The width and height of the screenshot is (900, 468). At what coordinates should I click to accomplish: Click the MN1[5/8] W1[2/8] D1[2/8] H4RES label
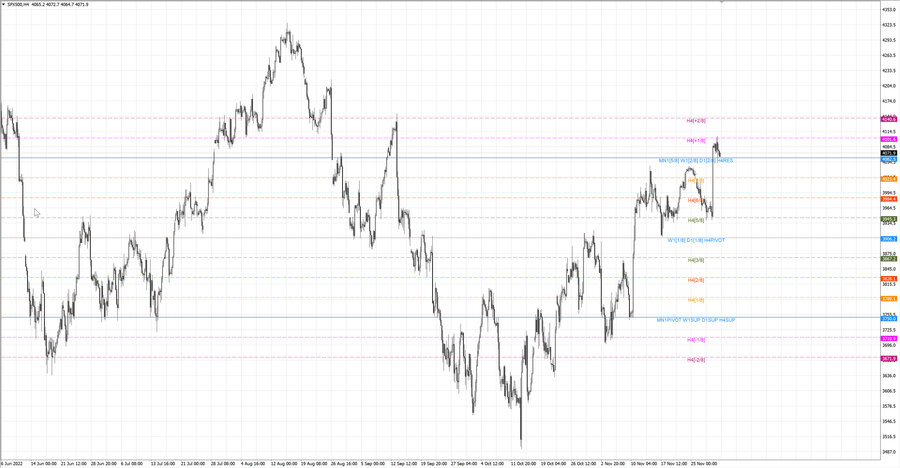[696, 161]
